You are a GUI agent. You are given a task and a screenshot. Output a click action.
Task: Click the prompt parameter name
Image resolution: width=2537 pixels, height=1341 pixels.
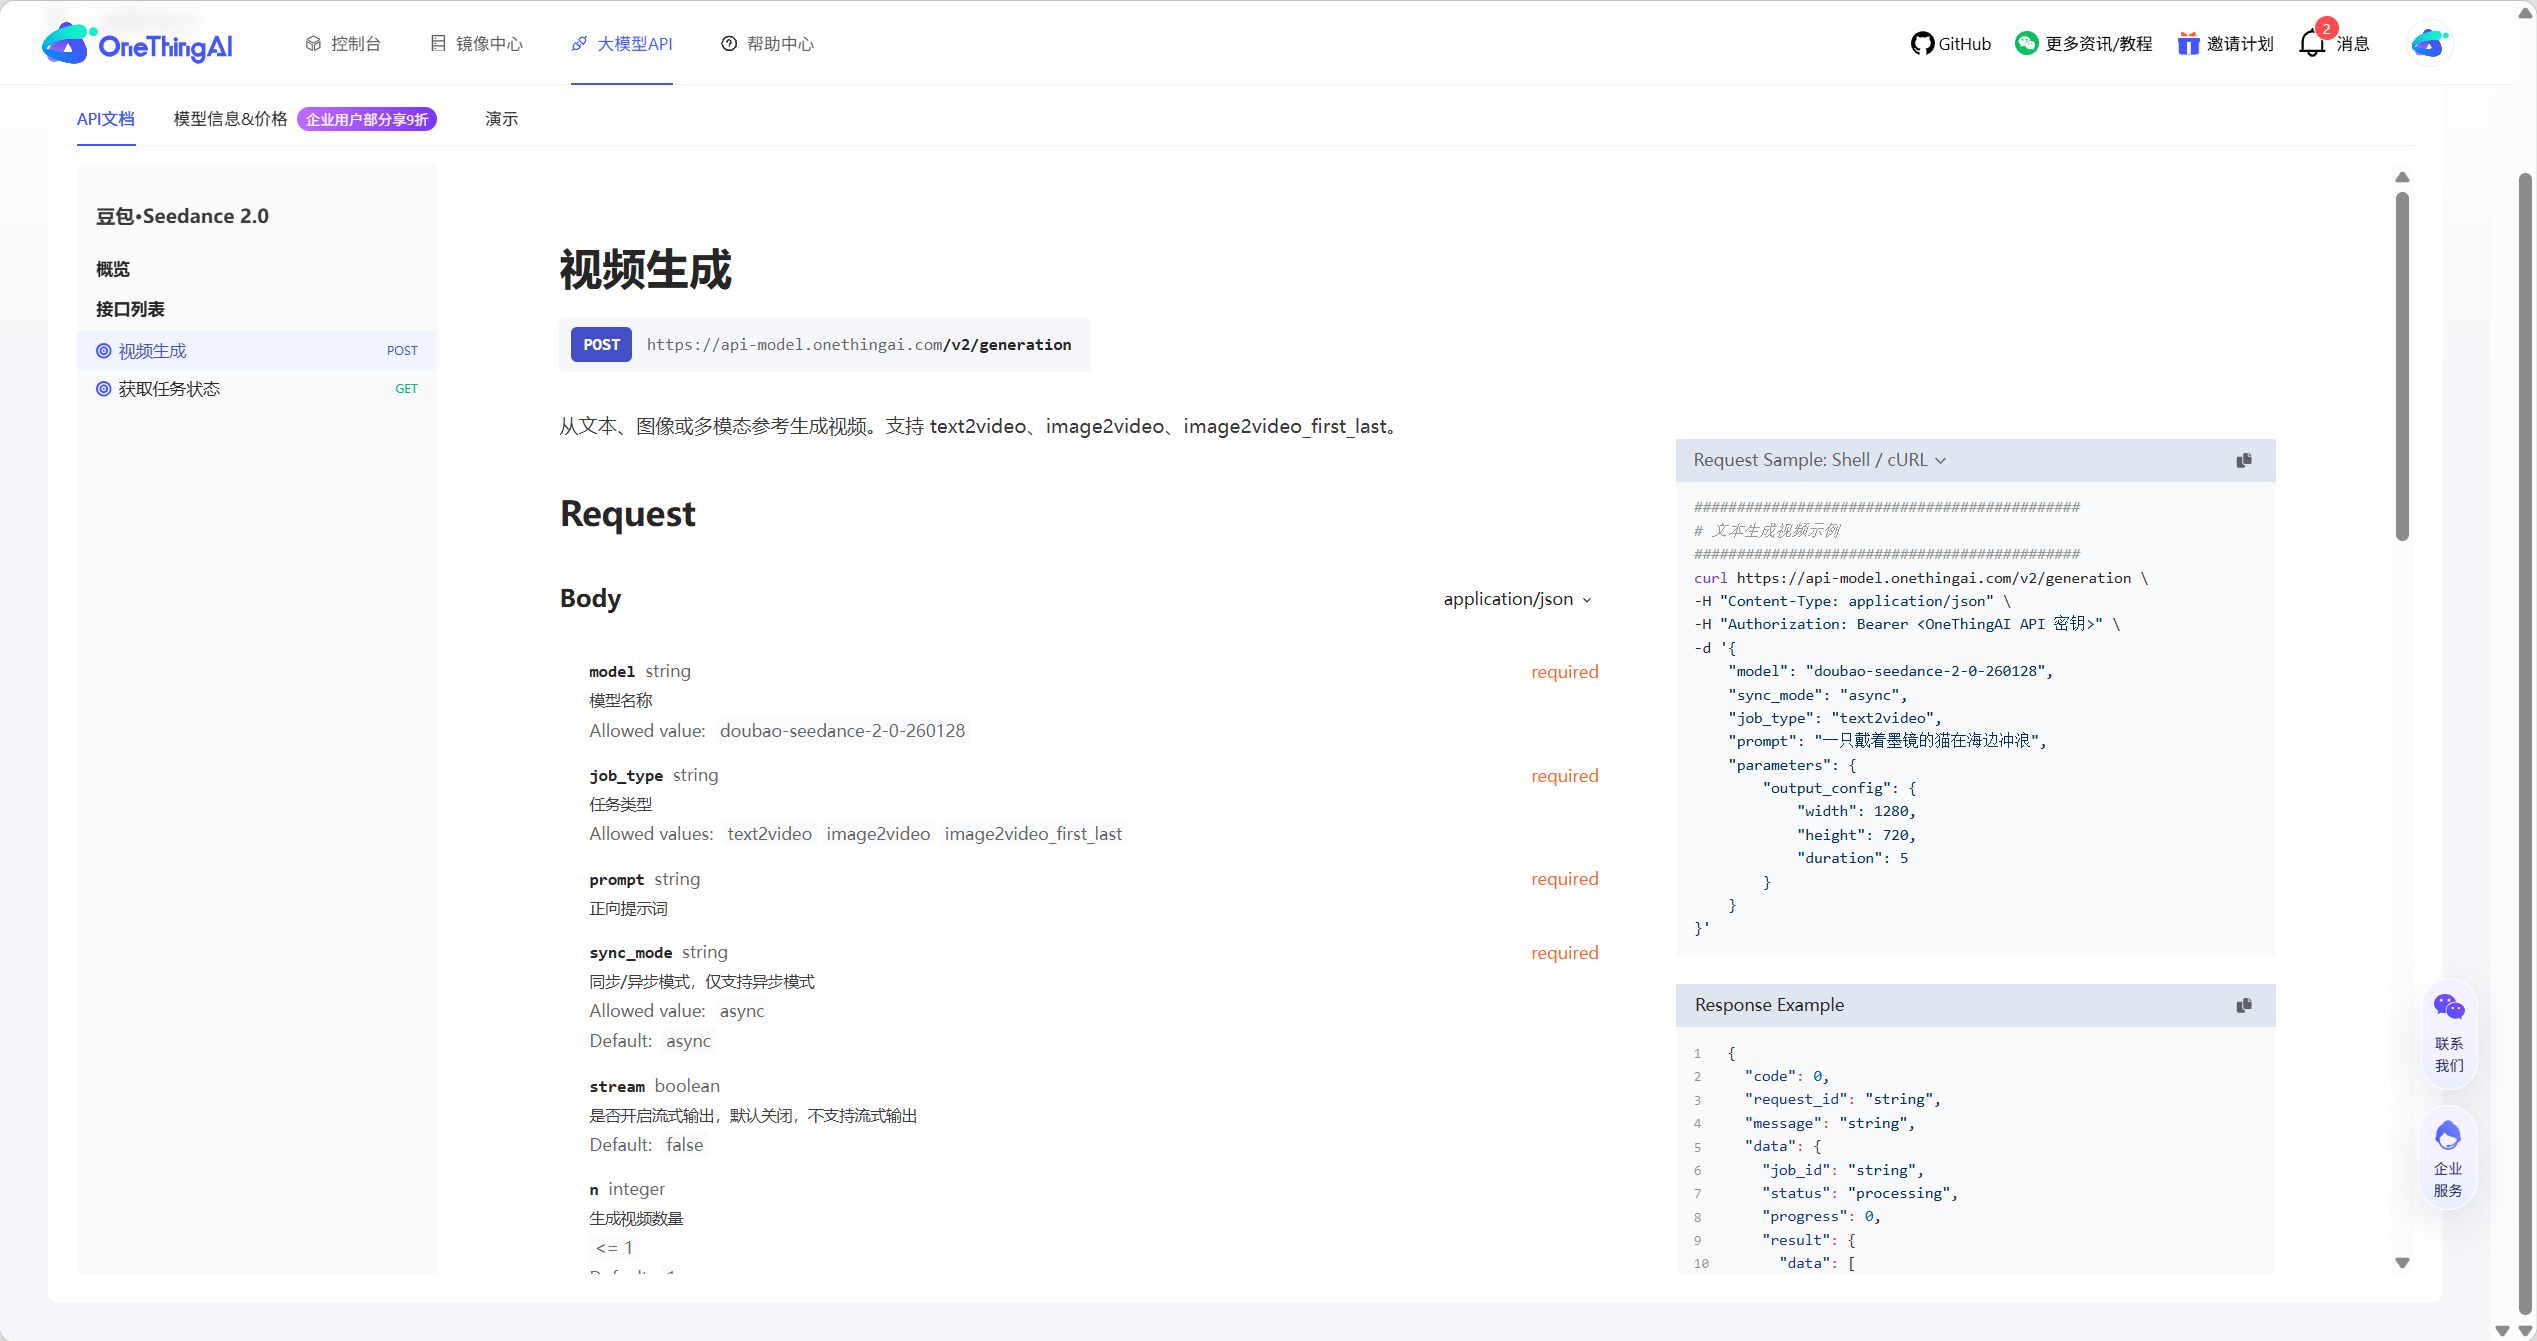[x=616, y=880]
